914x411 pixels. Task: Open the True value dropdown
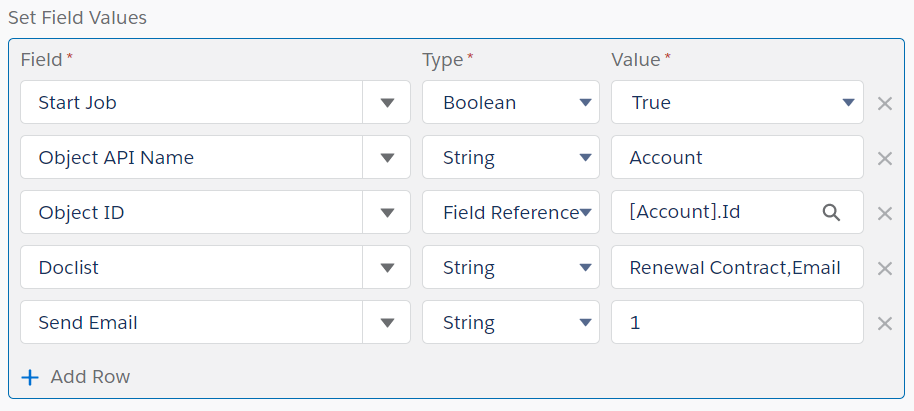point(737,103)
